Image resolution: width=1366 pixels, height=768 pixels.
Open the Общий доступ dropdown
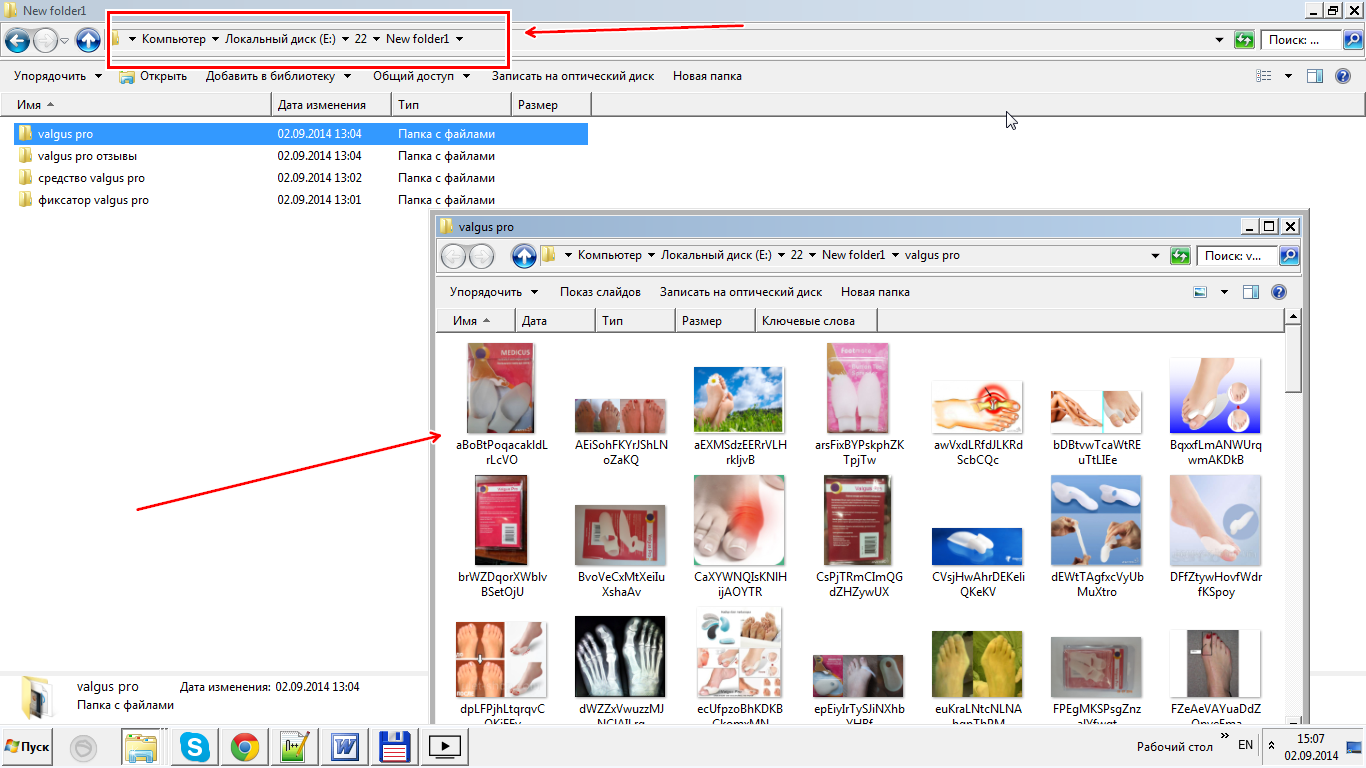(421, 76)
